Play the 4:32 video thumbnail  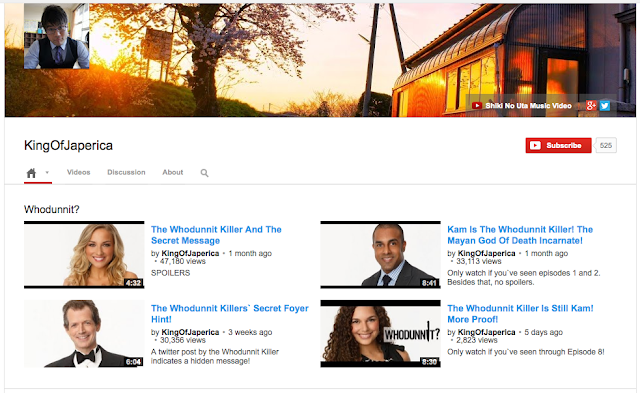84,255
